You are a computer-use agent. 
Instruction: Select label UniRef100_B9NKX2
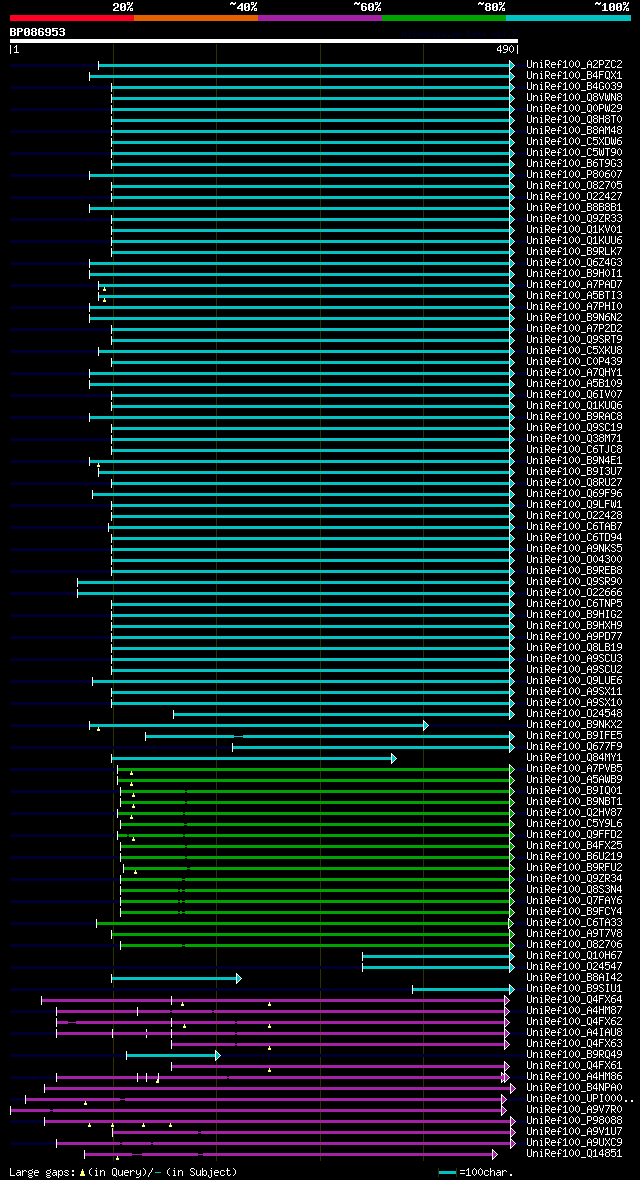point(574,725)
